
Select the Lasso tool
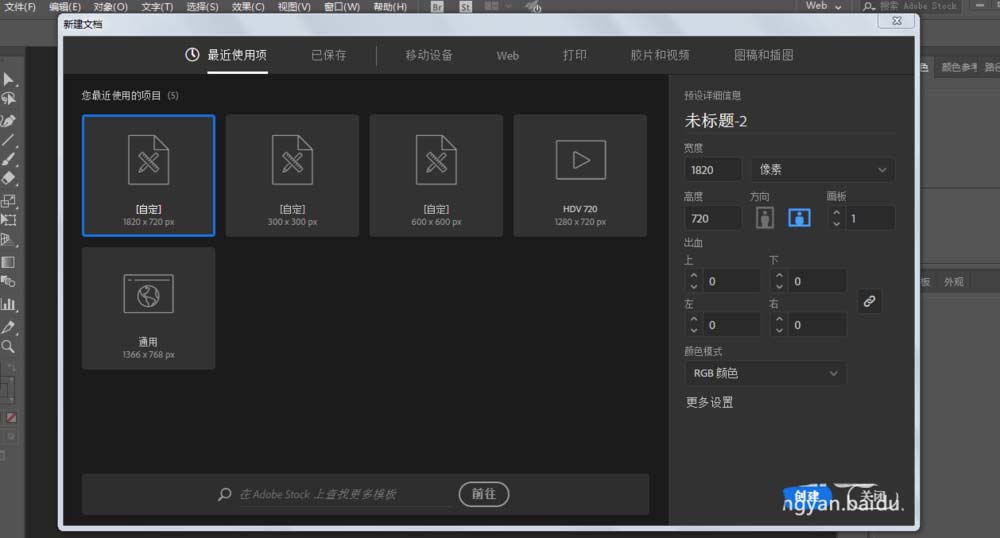pos(8,98)
